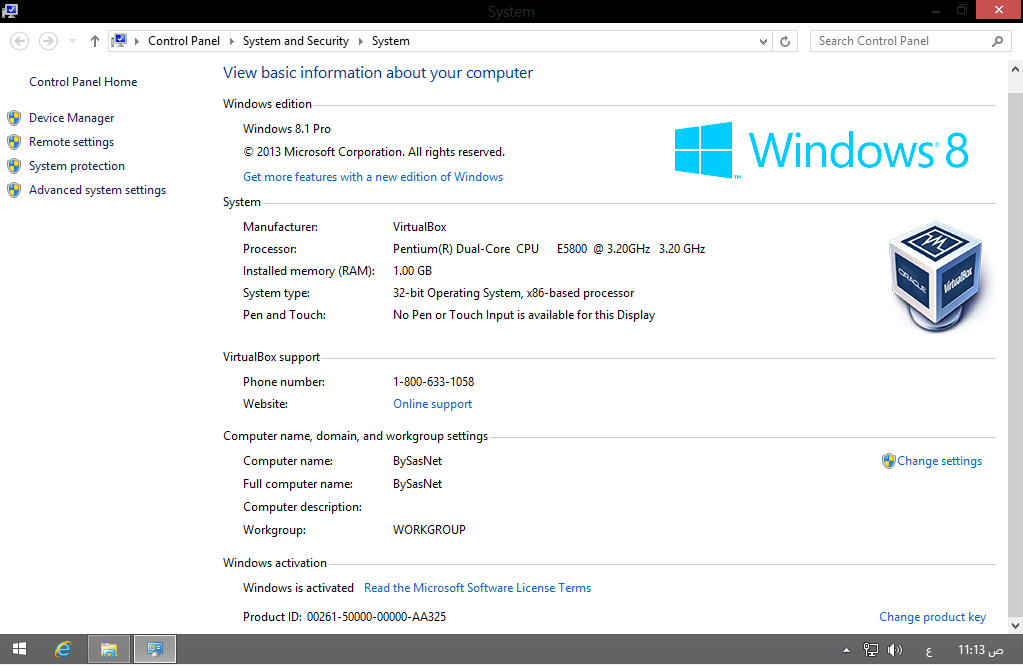Select the Windows 8.1 Pro text
Viewport: 1023px width, 665px height.
pyautogui.click(x=287, y=129)
